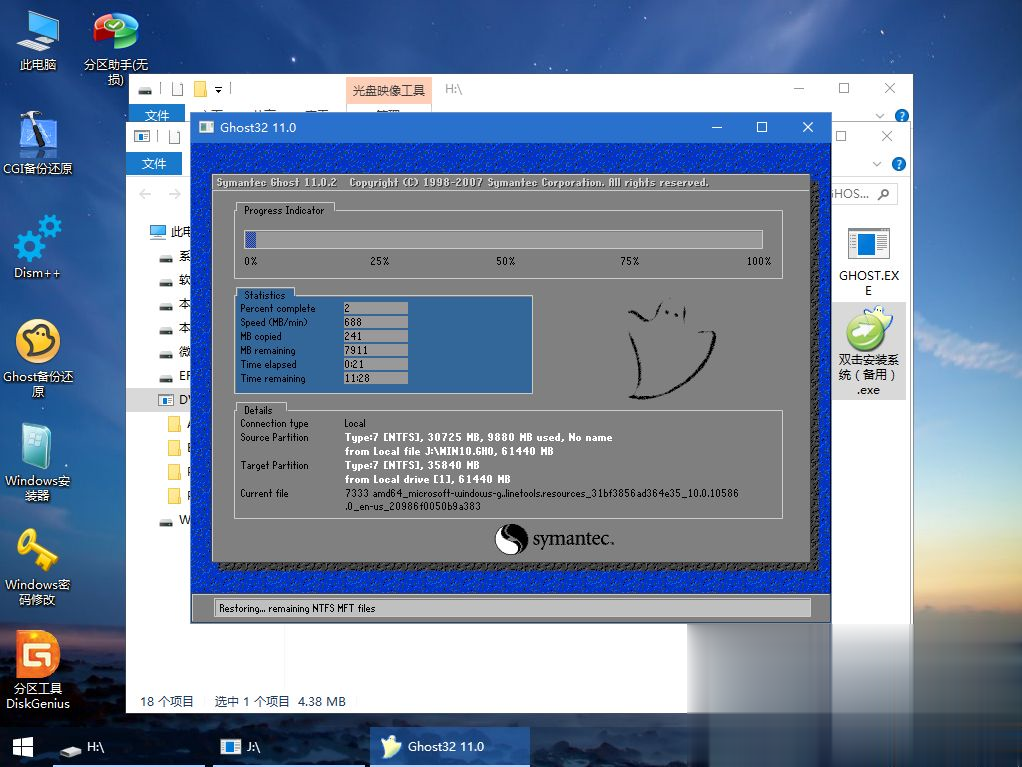1022x767 pixels.
Task: Select 双击安装系统（备用）.exe file
Action: click(869, 352)
